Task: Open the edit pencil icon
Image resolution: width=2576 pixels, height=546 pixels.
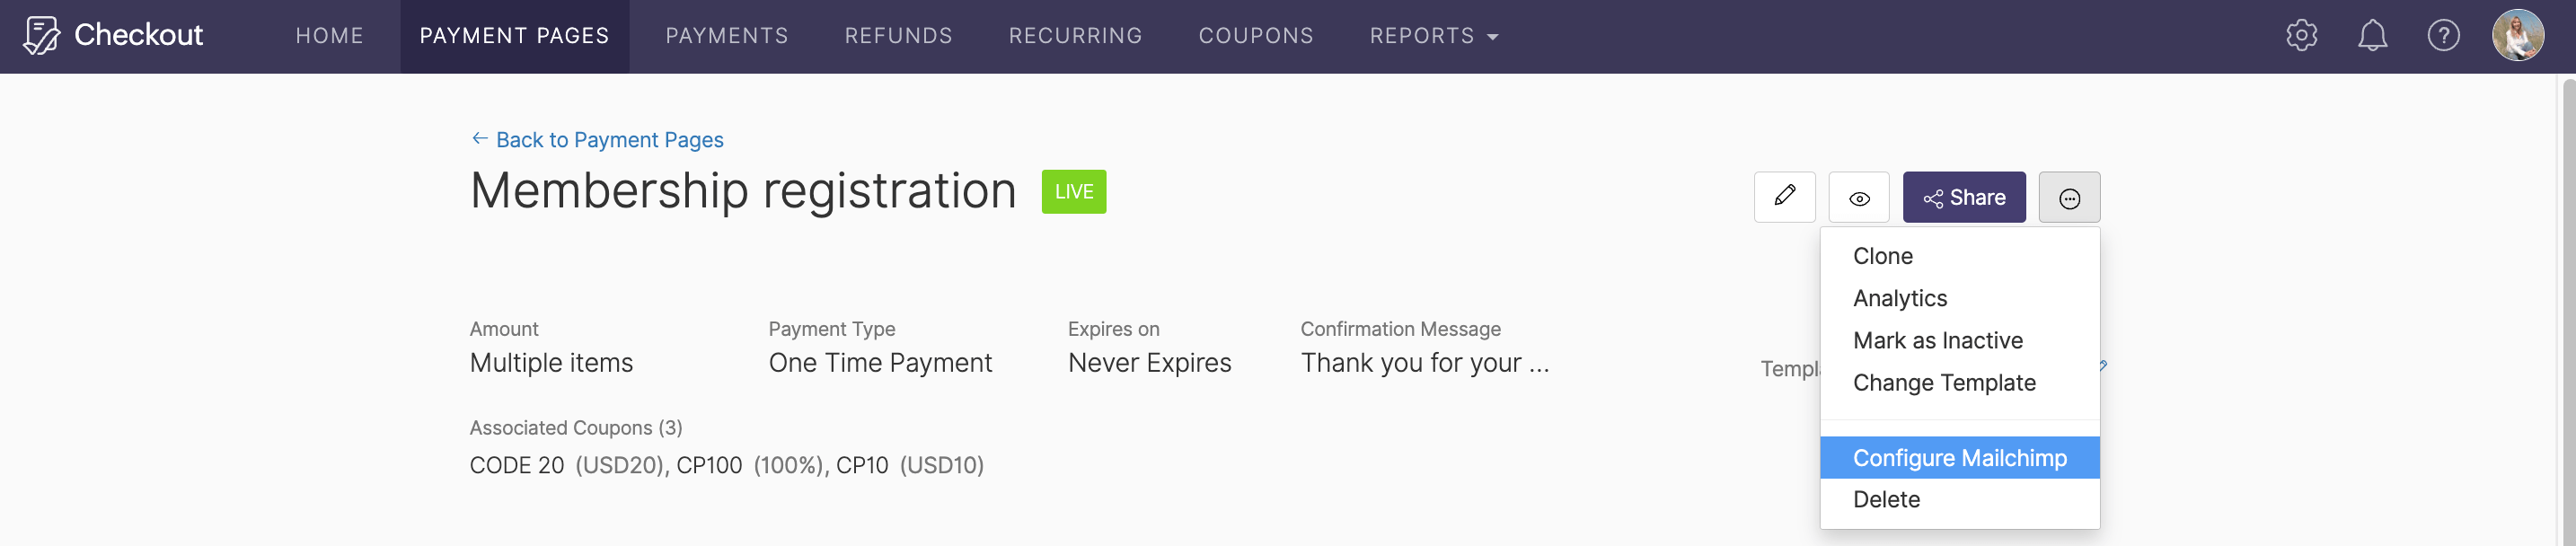Action: click(x=1784, y=197)
